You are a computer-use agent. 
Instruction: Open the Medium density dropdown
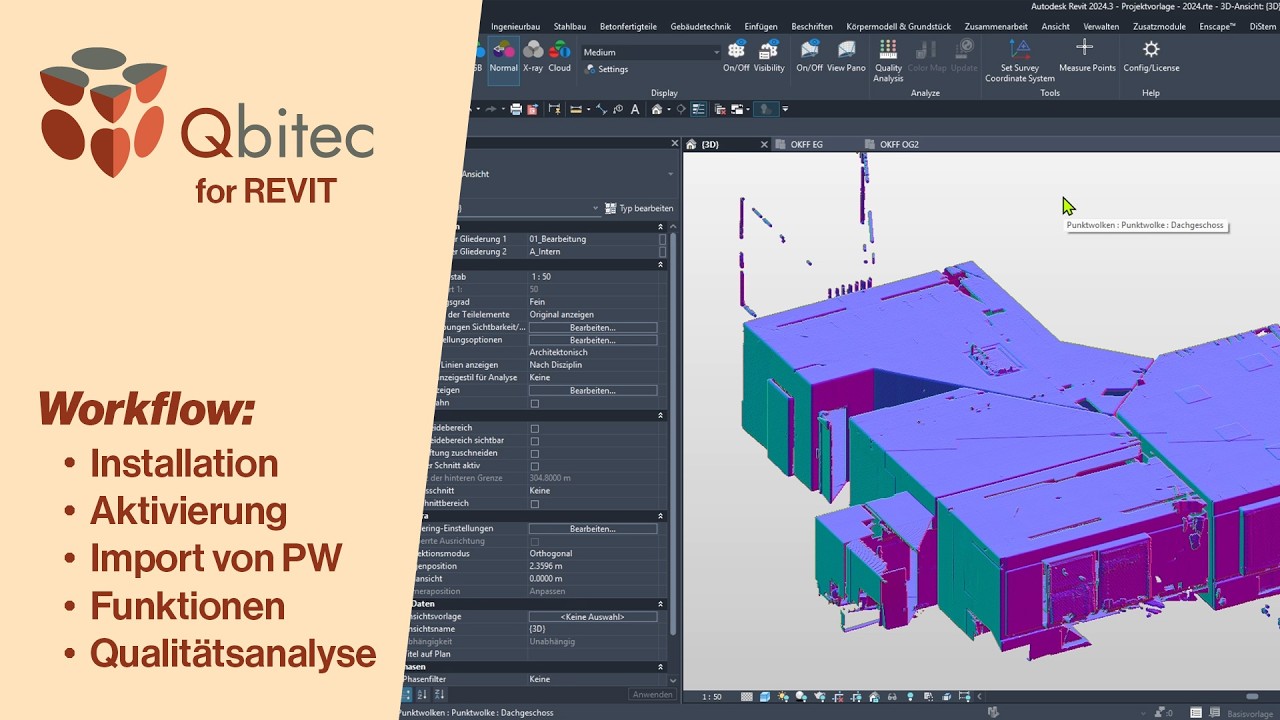[651, 52]
